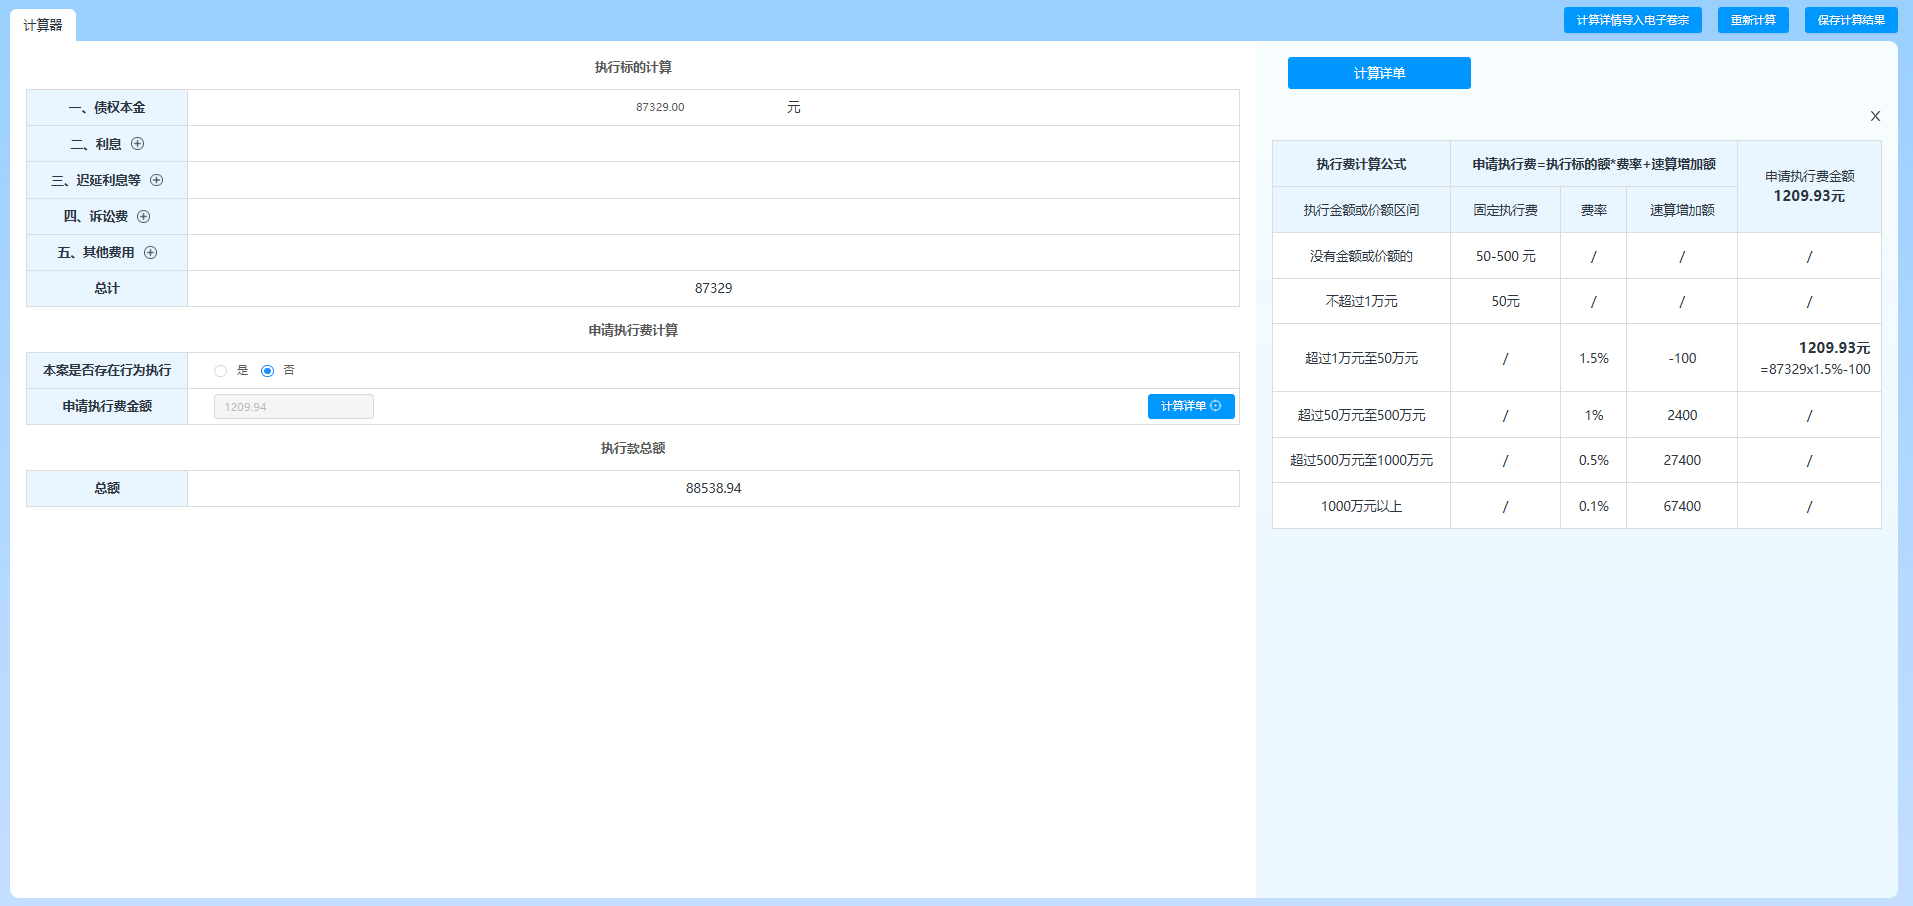Image resolution: width=1913 pixels, height=906 pixels.
Task: Open 计算详单 button beside 申请执行费金额
Action: (x=1191, y=406)
